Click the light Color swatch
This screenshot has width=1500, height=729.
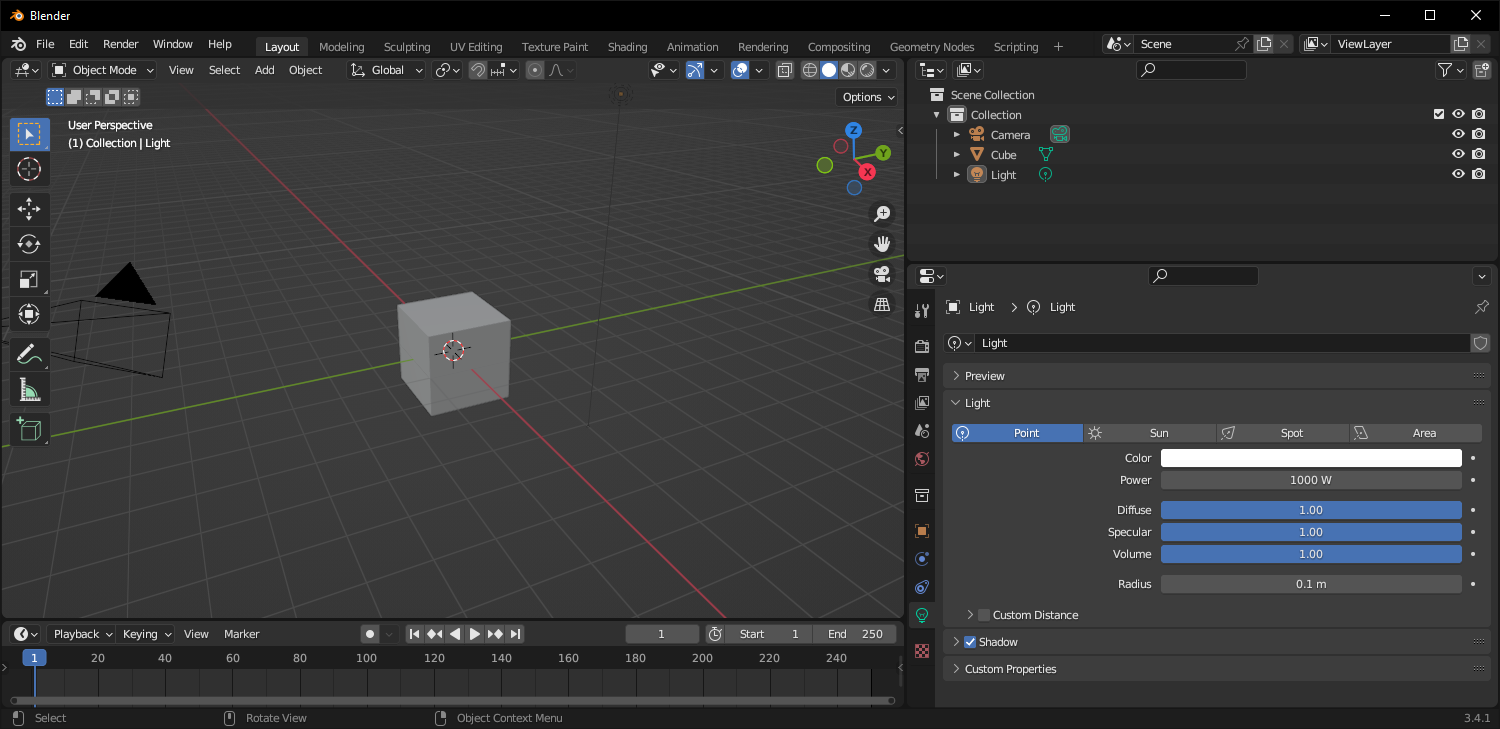point(1311,458)
